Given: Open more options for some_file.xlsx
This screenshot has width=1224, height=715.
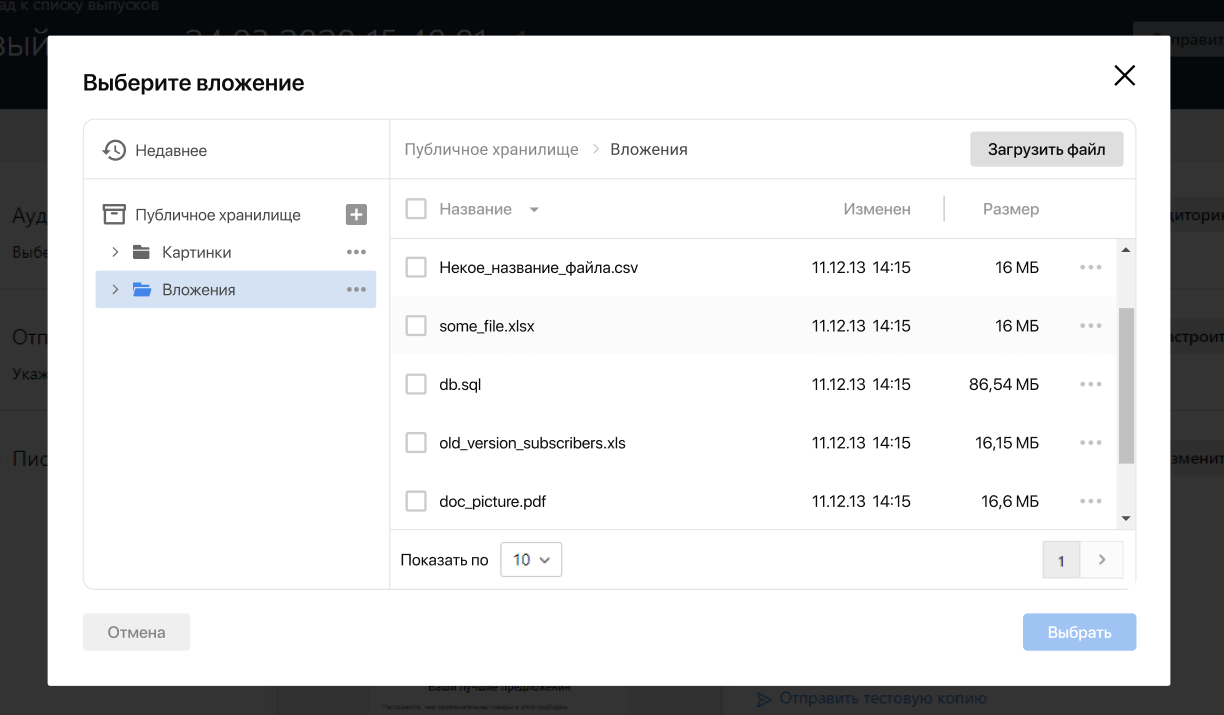Looking at the screenshot, I should (1090, 326).
